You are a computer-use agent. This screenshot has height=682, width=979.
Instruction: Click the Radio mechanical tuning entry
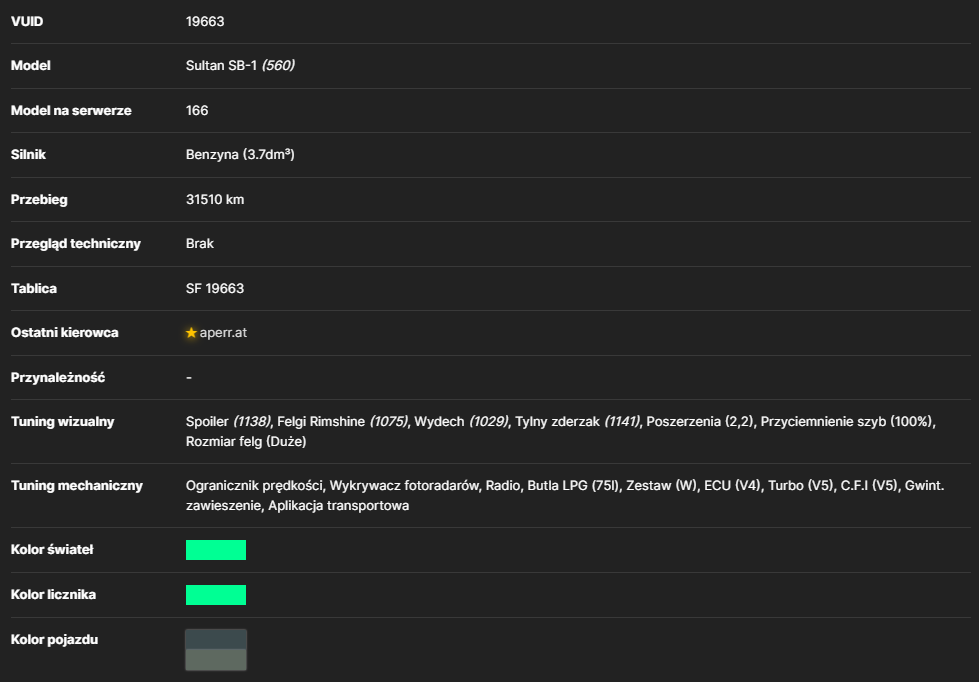pos(503,486)
